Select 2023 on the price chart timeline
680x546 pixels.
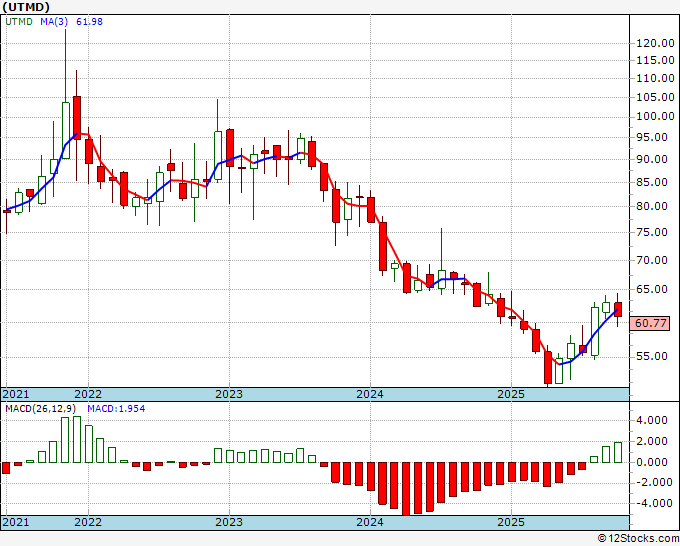[x=229, y=394]
